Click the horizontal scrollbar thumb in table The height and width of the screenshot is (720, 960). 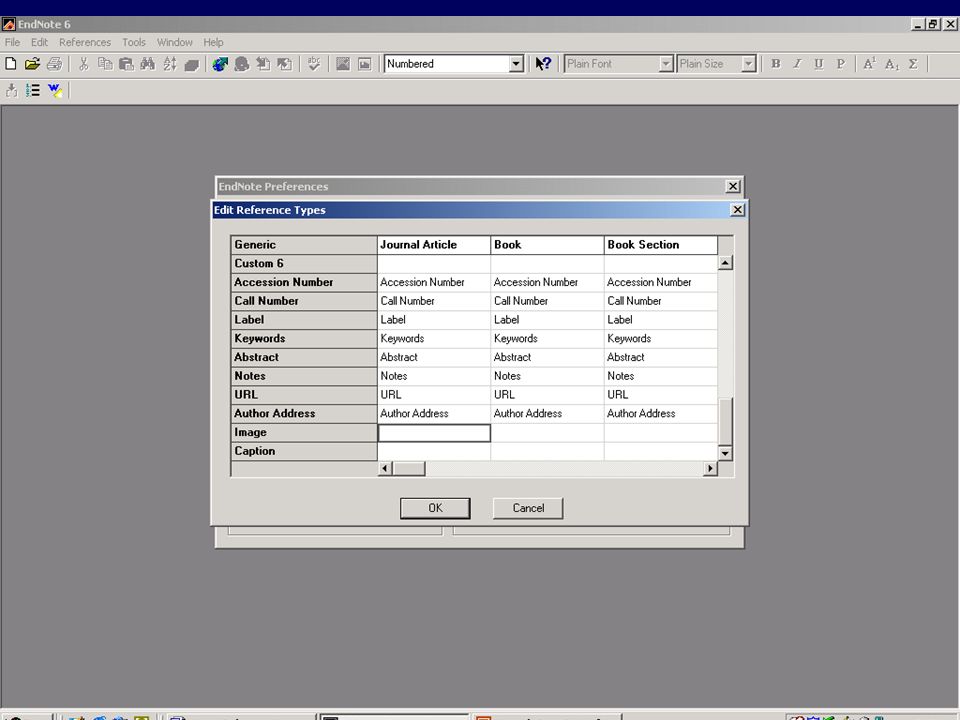pos(409,469)
